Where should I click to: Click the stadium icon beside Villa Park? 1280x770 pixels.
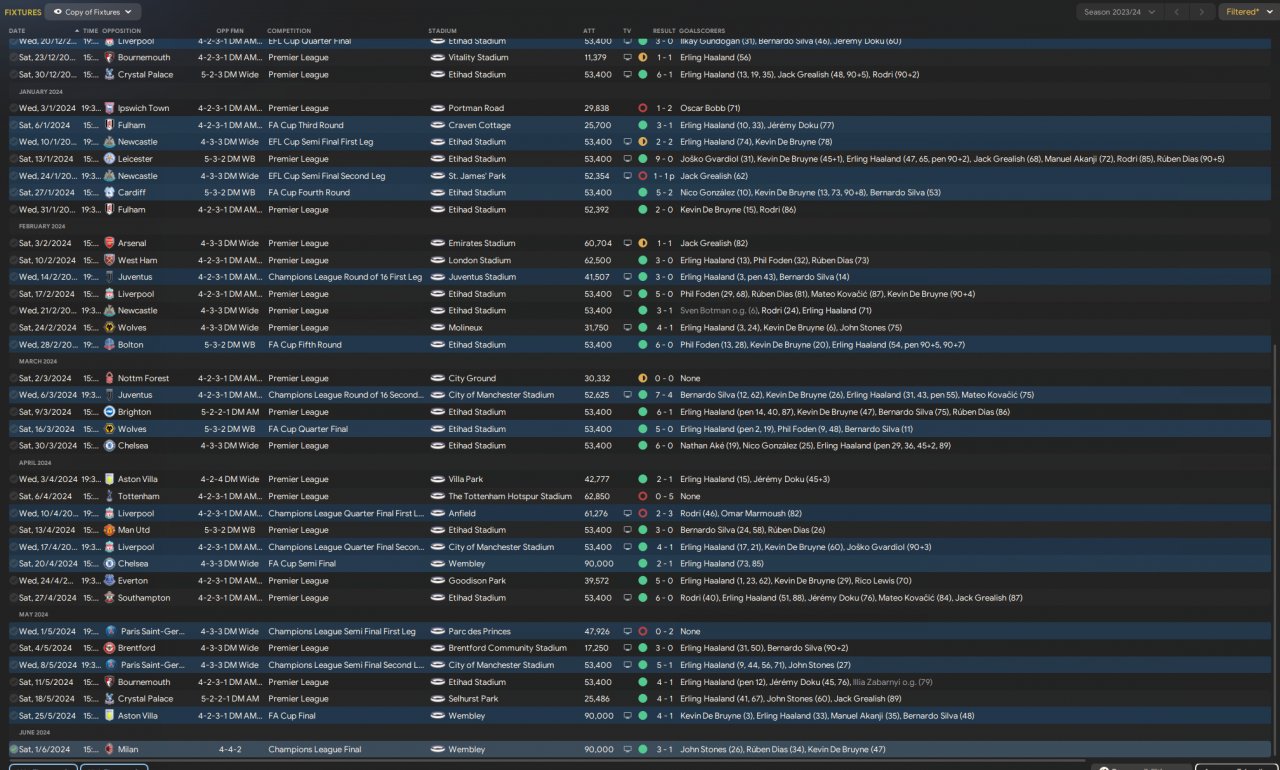[x=437, y=480]
